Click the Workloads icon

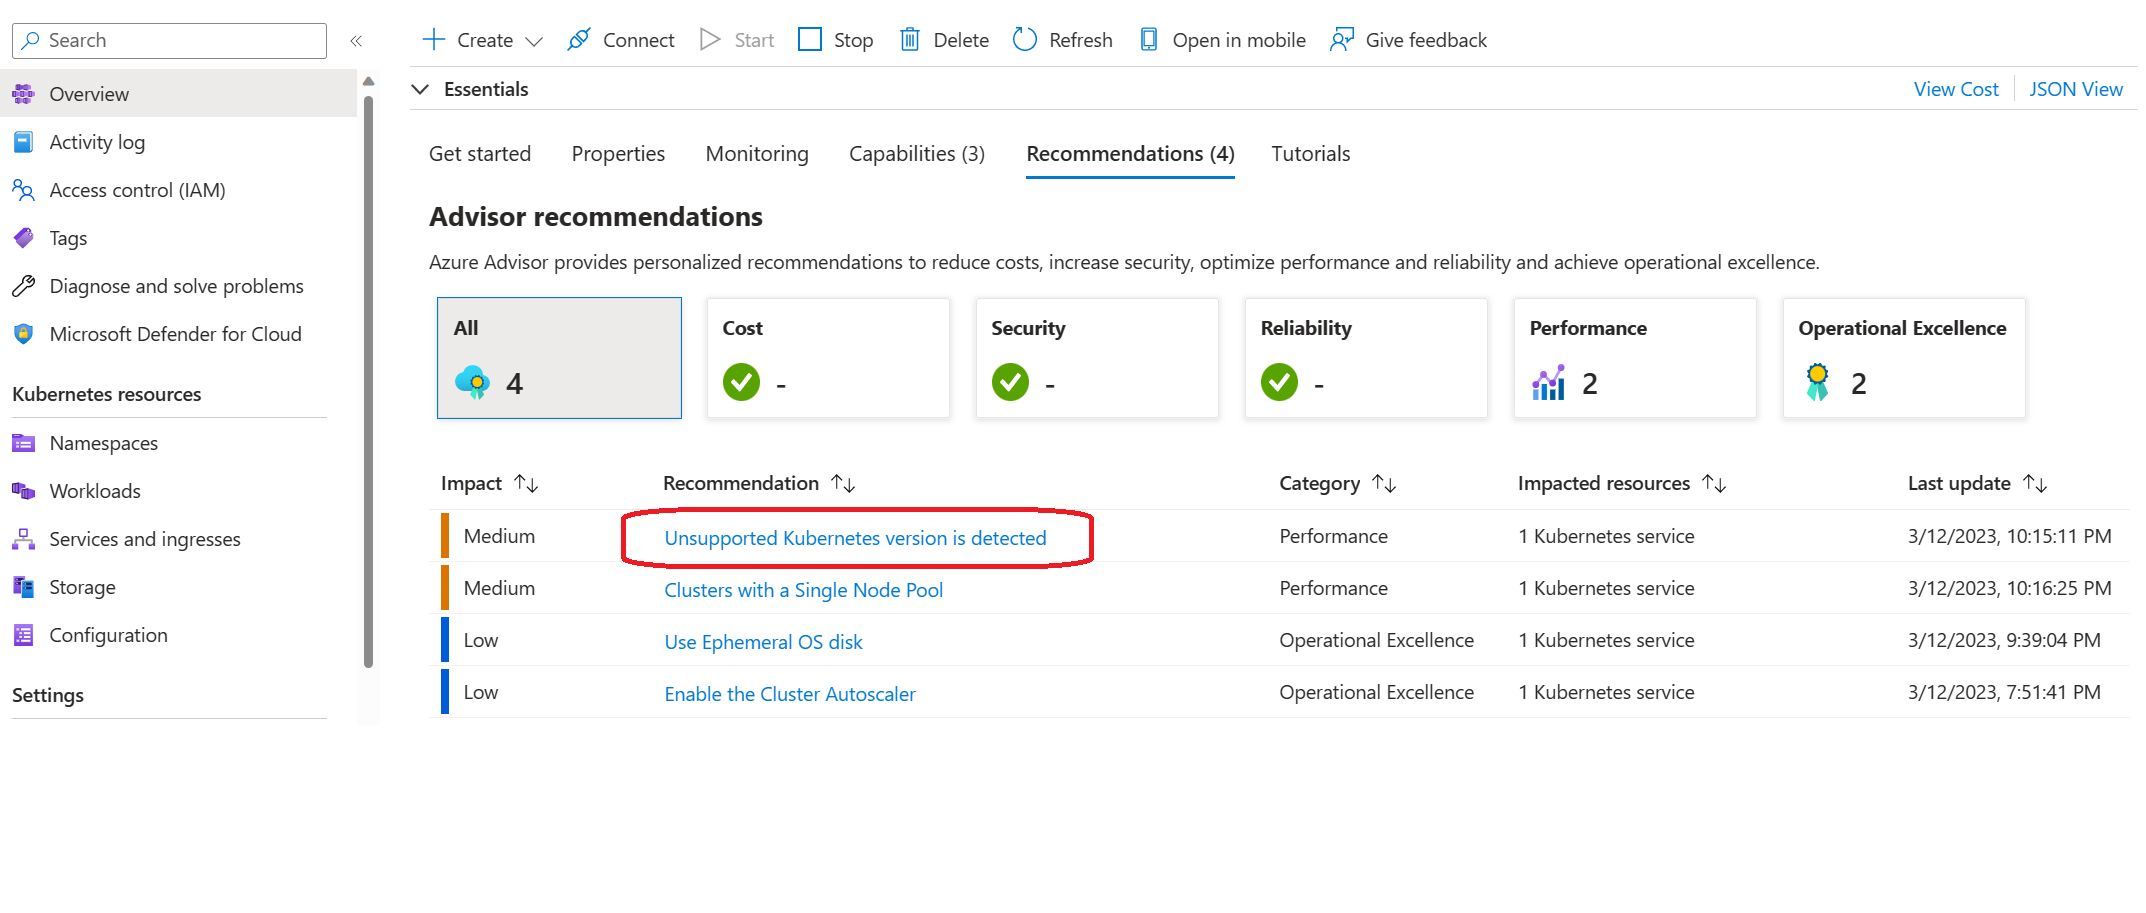[x=23, y=491]
